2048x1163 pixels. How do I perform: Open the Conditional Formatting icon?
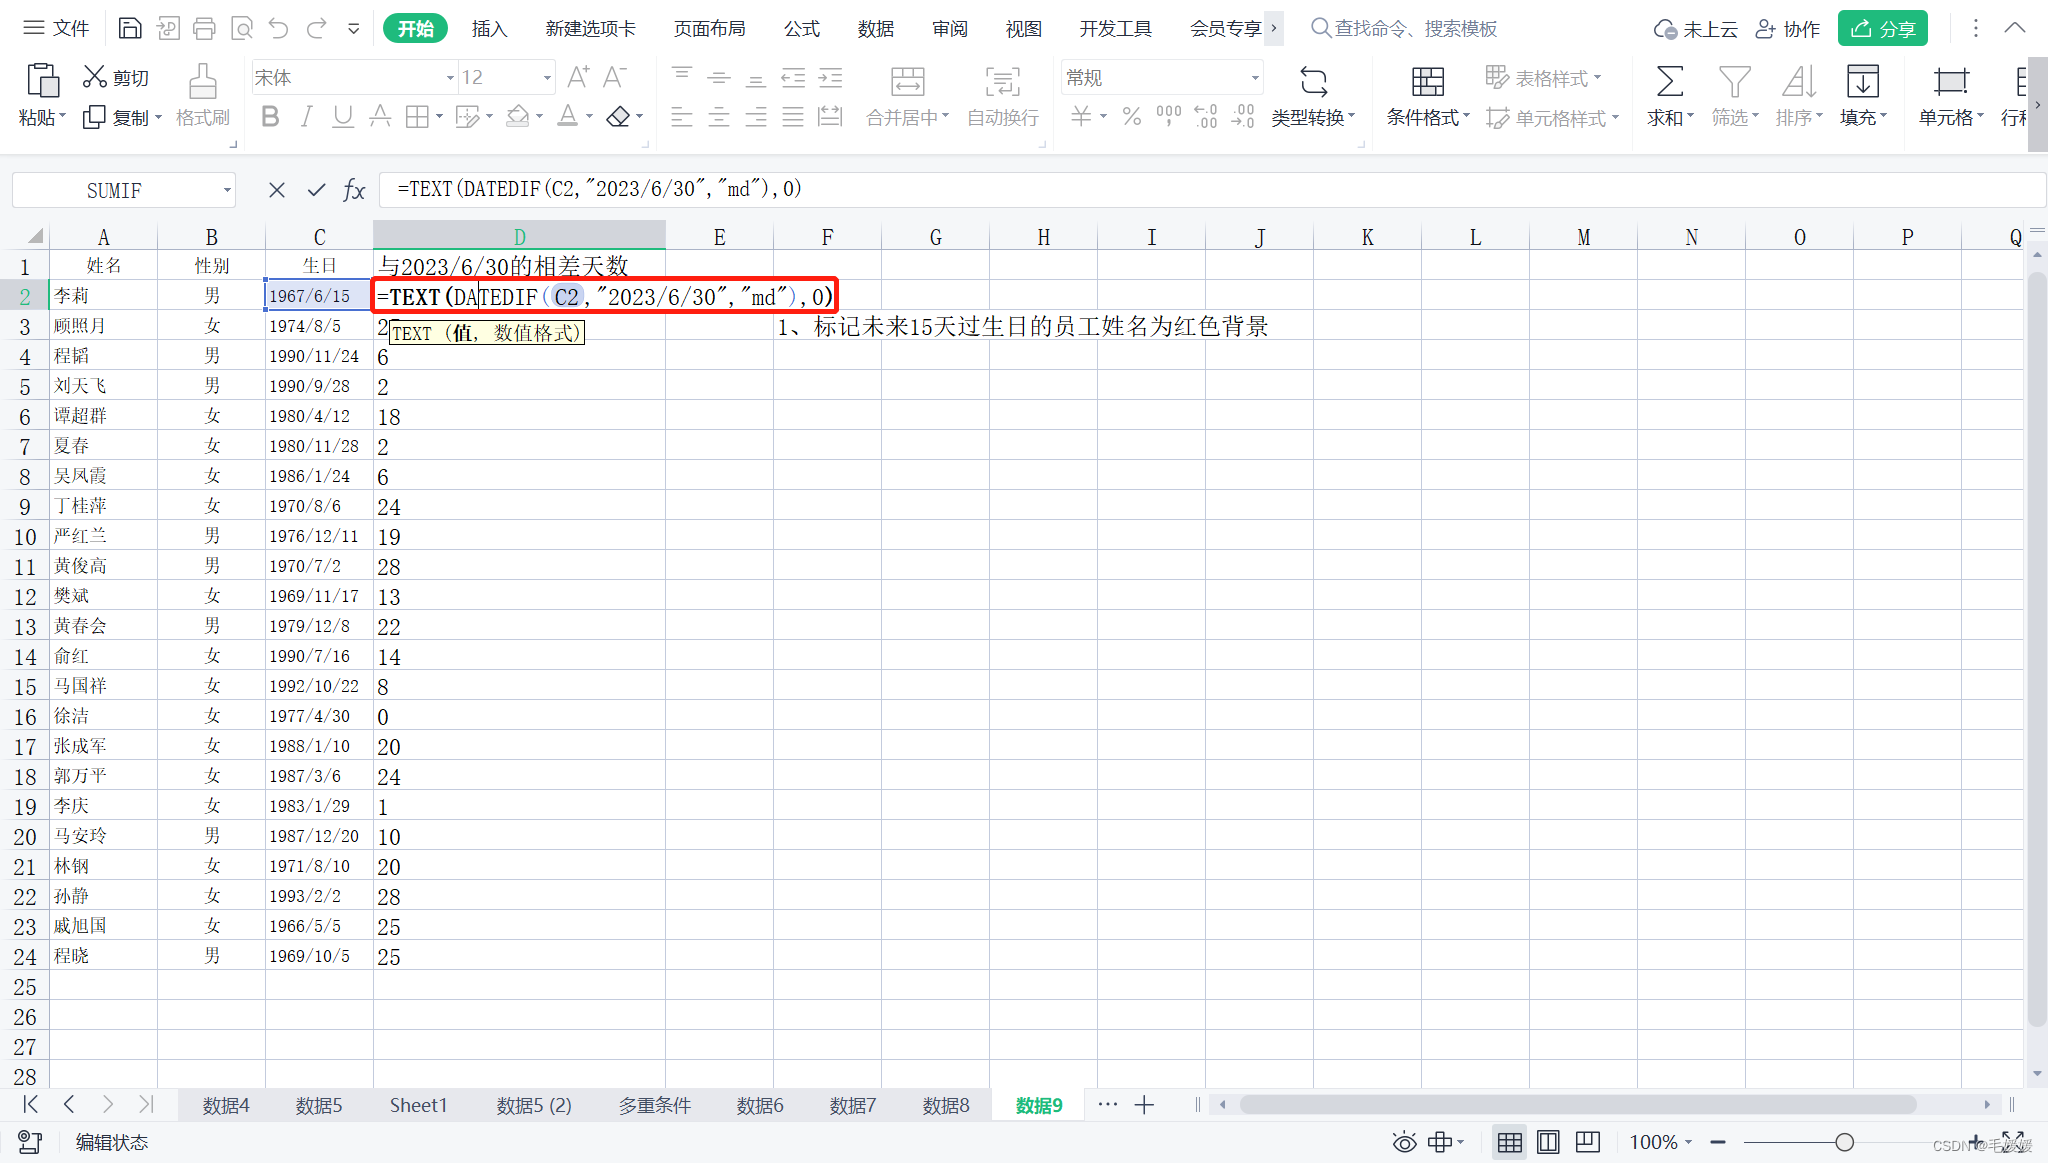(1427, 82)
